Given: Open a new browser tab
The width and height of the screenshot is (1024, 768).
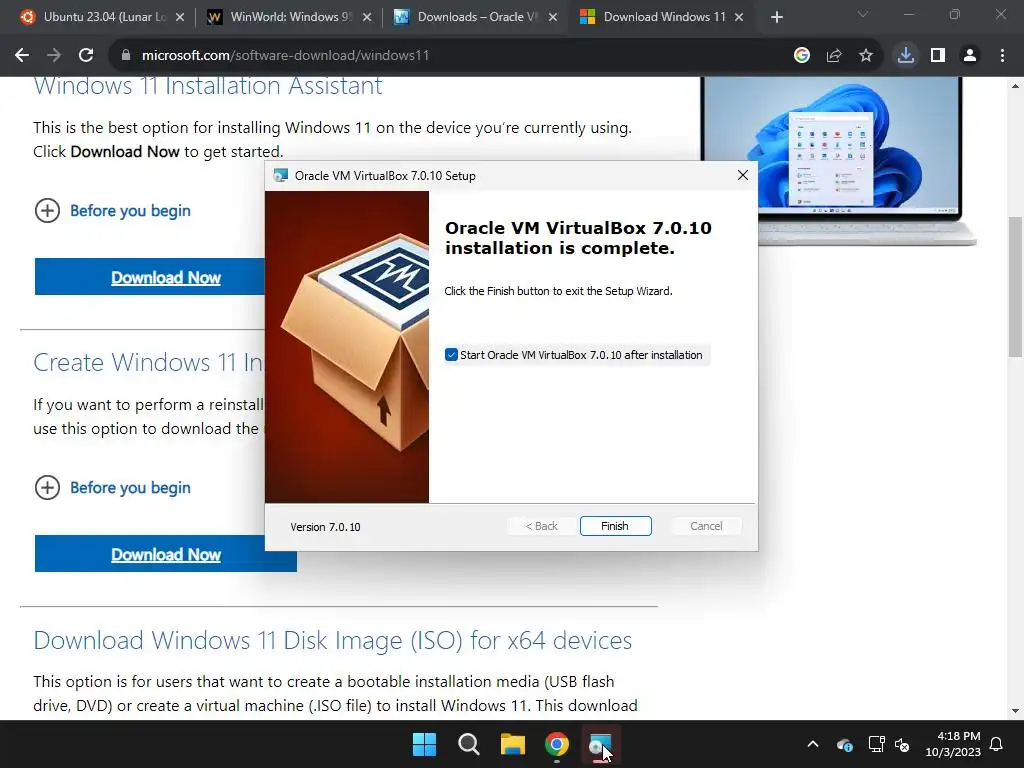Looking at the screenshot, I should point(776,17).
